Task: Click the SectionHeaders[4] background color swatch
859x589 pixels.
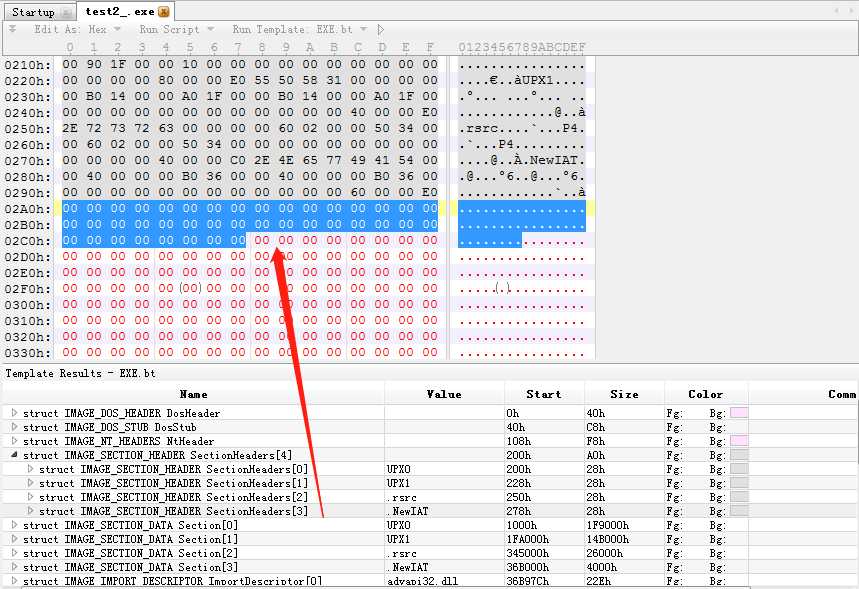Action: coord(739,455)
